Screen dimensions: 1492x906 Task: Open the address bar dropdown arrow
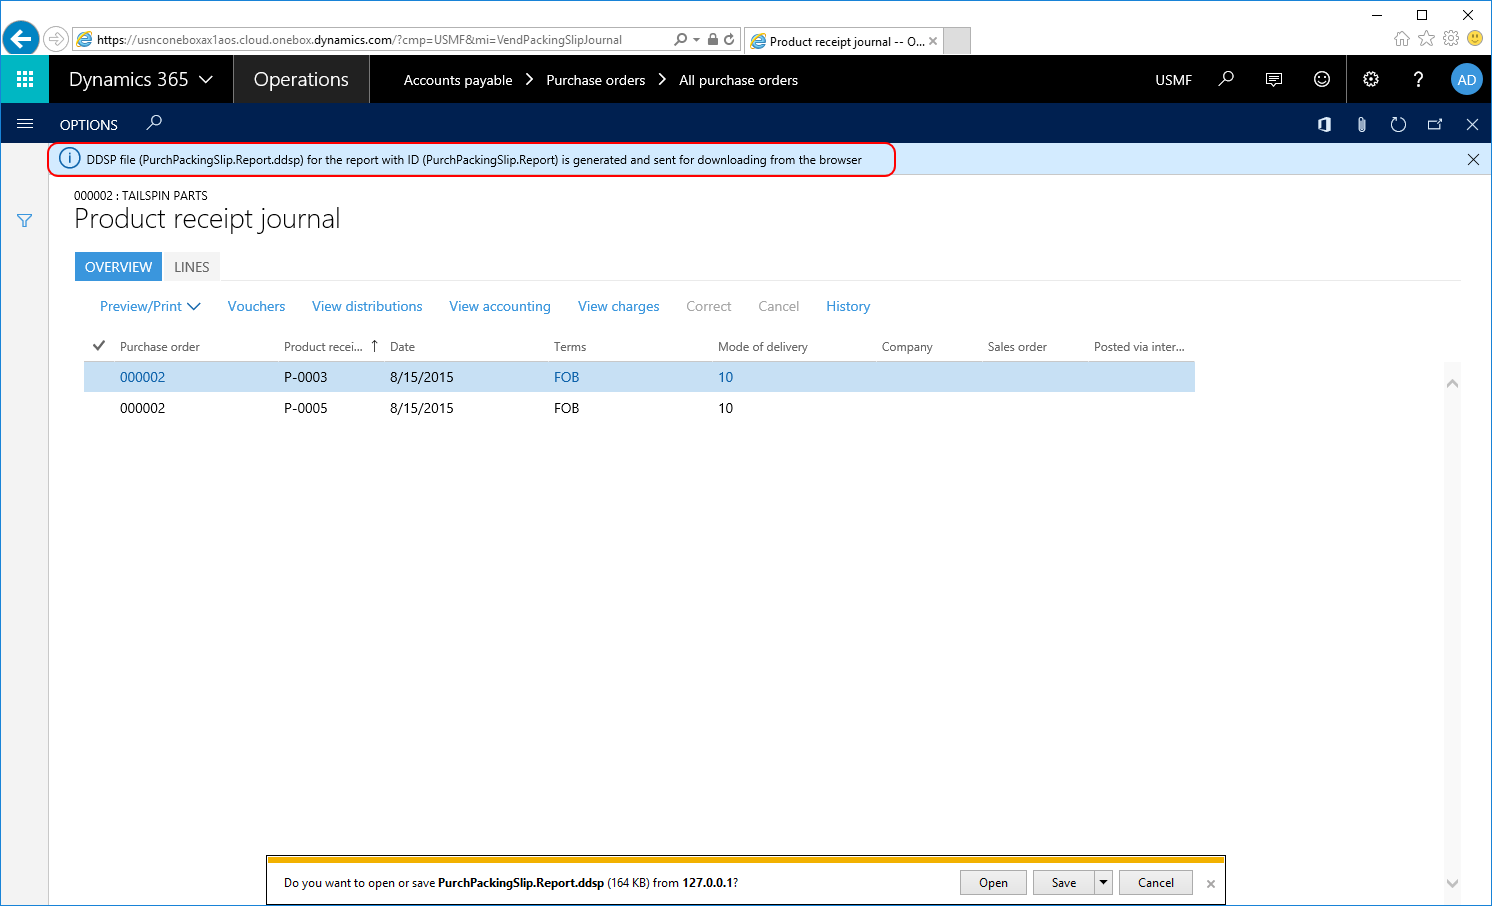tap(696, 40)
